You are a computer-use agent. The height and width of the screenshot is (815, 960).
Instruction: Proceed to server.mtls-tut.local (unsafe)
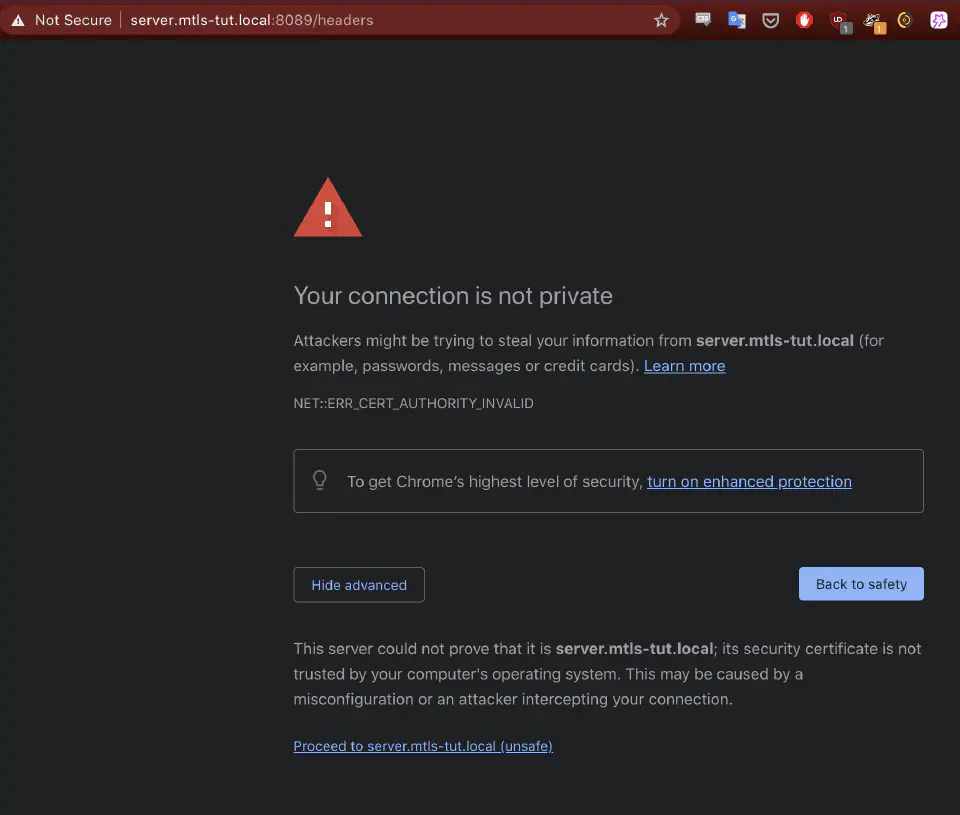point(423,746)
